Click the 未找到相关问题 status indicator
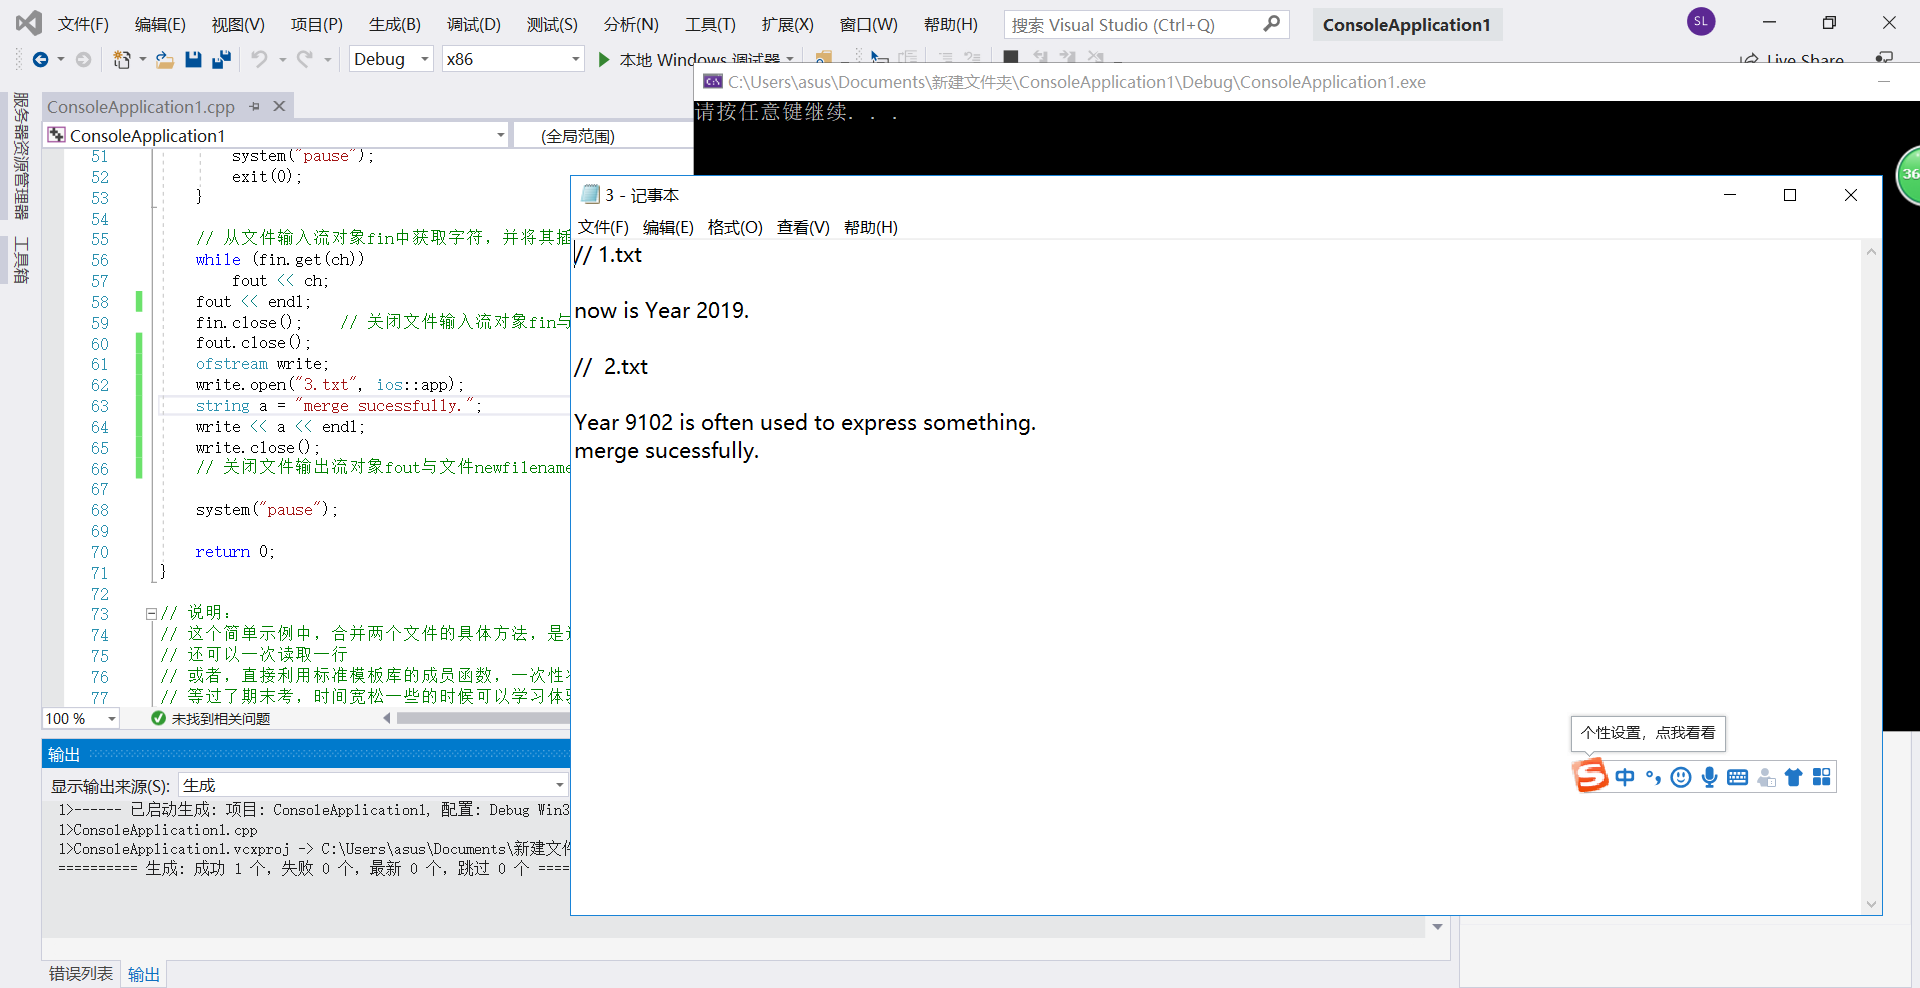The height and width of the screenshot is (988, 1920). 210,718
